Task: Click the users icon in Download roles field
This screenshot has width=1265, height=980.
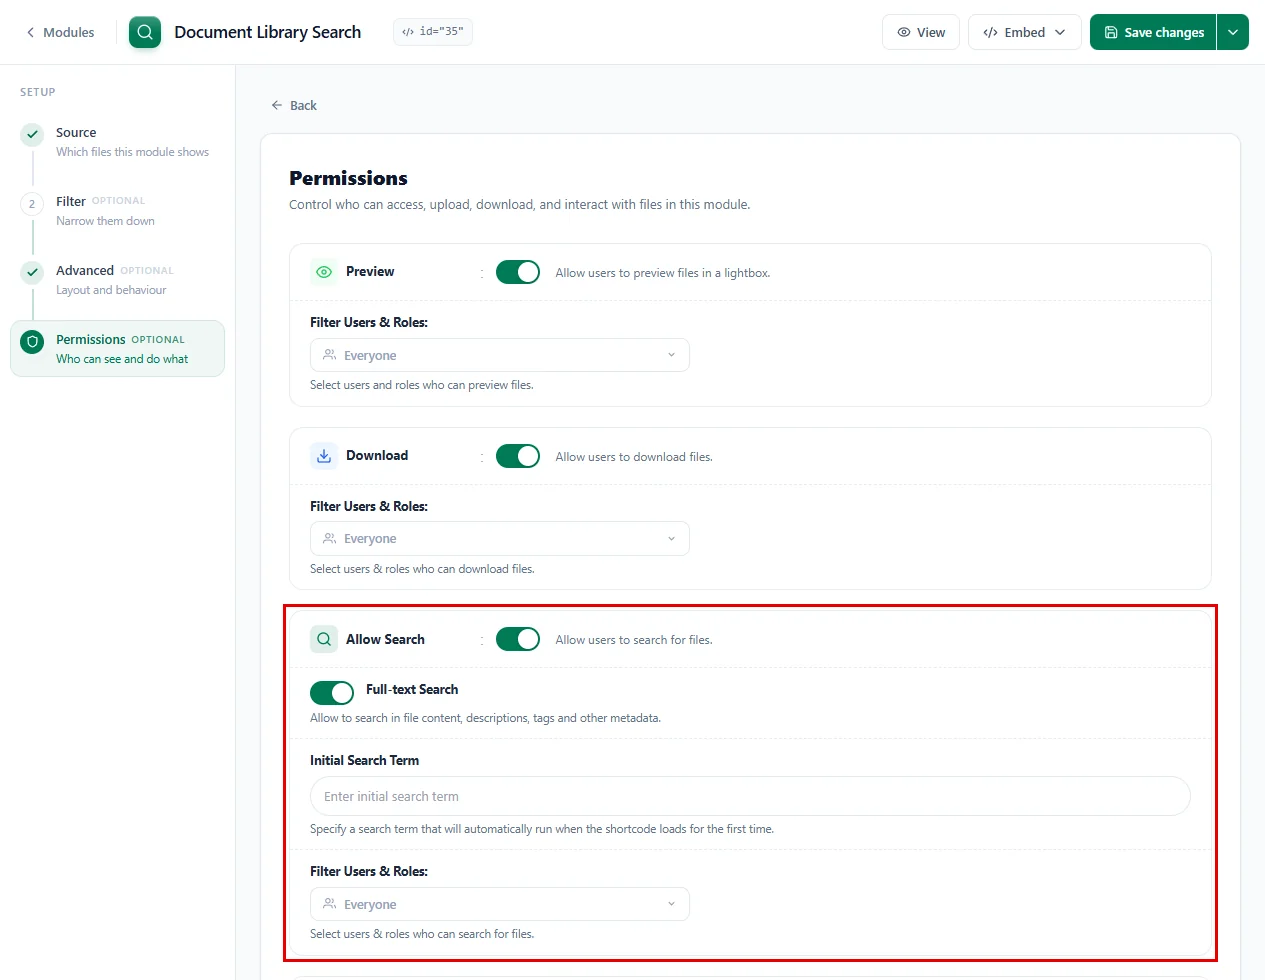Action: 329,538
